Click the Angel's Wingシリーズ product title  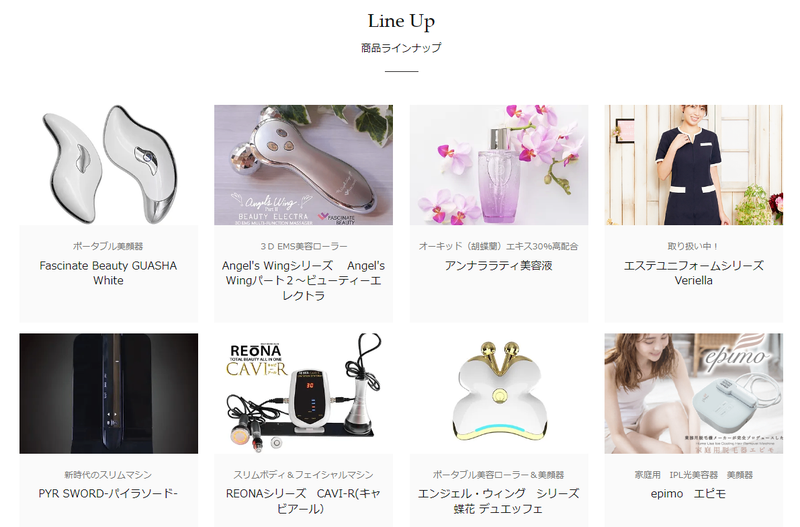304,281
